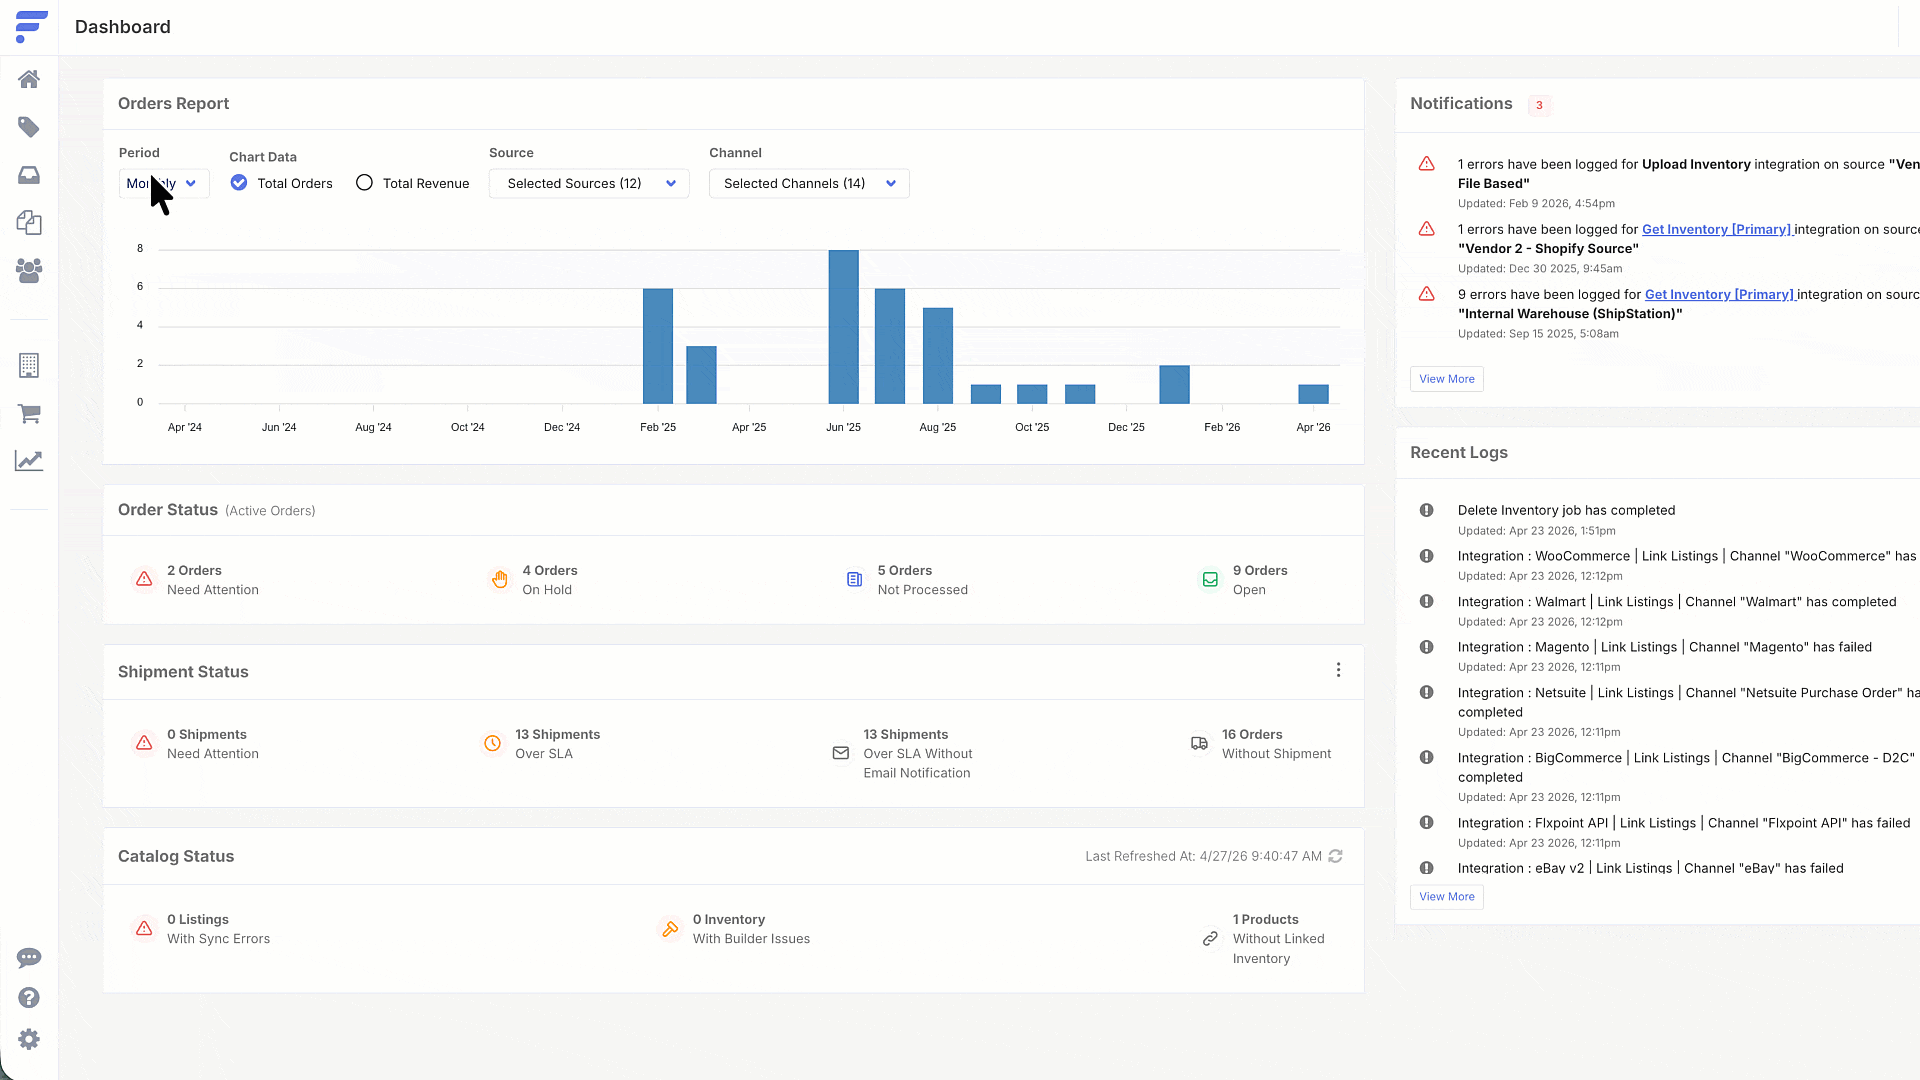
Task: Open Selected Sources (12) dropdown
Action: (x=589, y=184)
